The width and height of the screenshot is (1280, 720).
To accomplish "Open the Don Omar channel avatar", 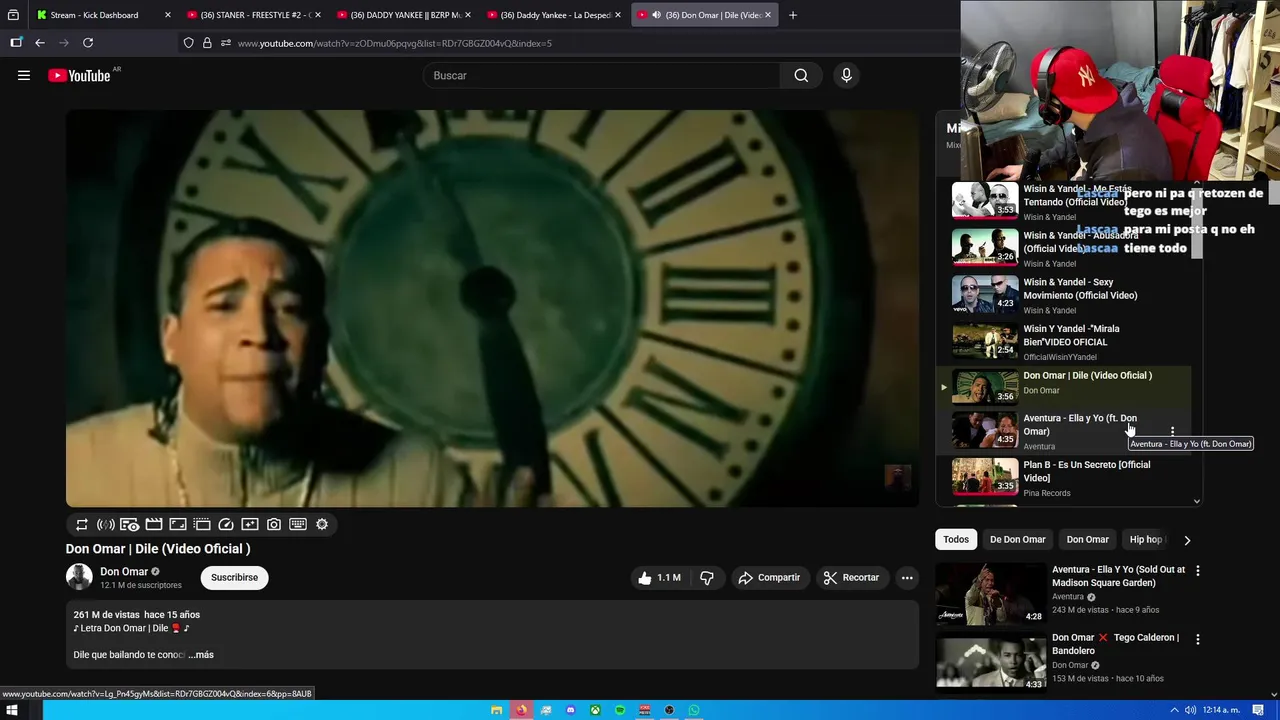I will point(79,577).
